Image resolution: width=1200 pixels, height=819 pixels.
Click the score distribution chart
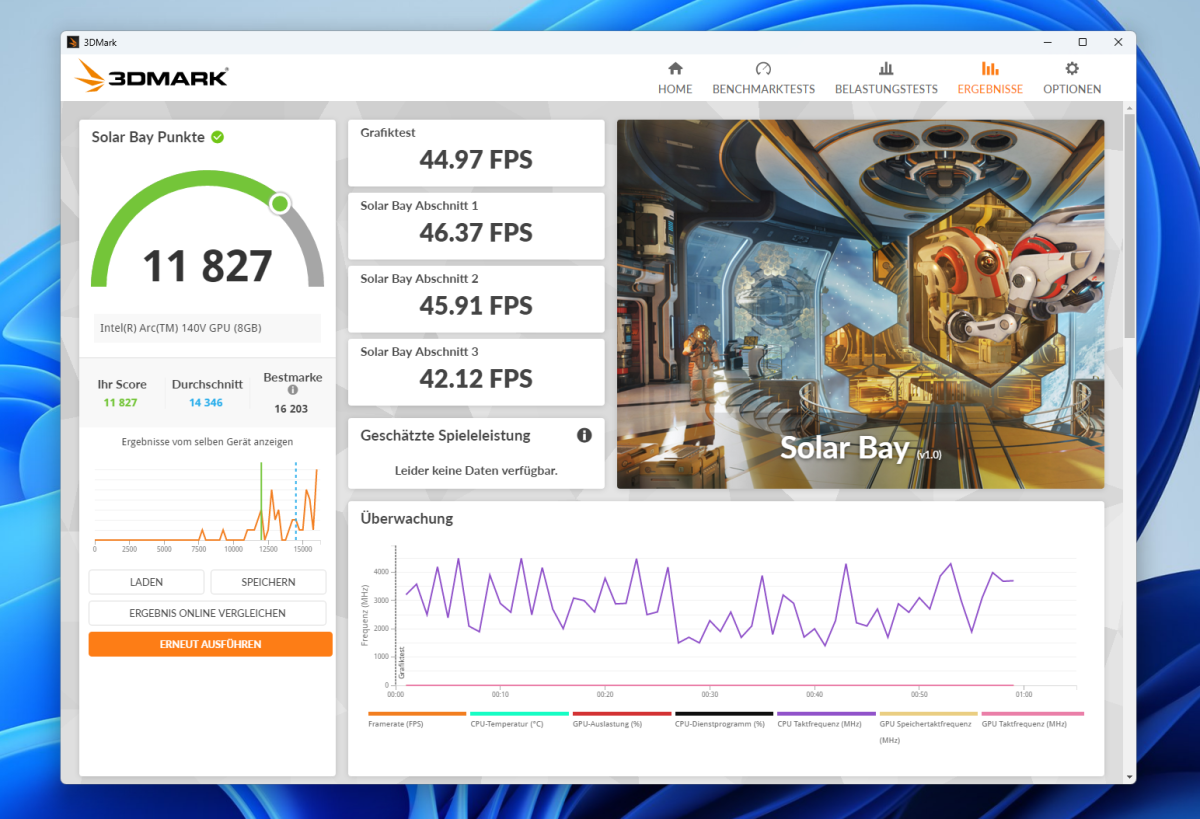[207, 505]
